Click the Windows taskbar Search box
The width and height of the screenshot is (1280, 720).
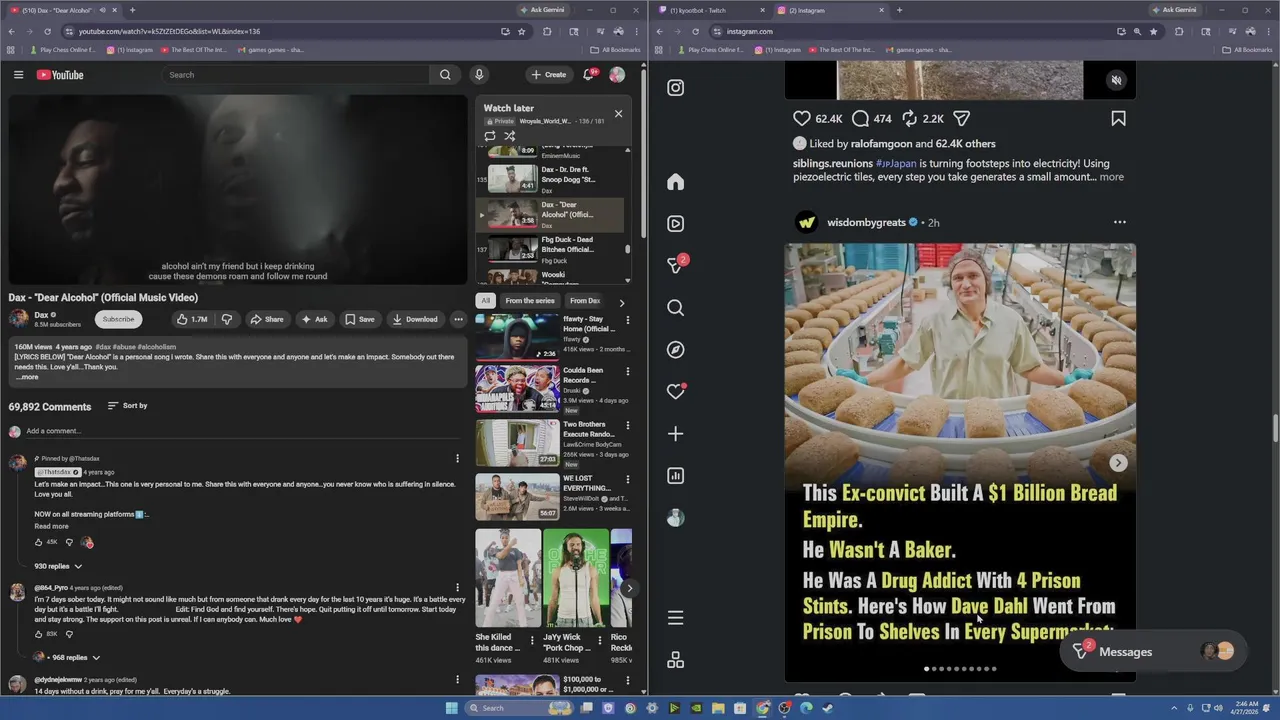(517, 708)
